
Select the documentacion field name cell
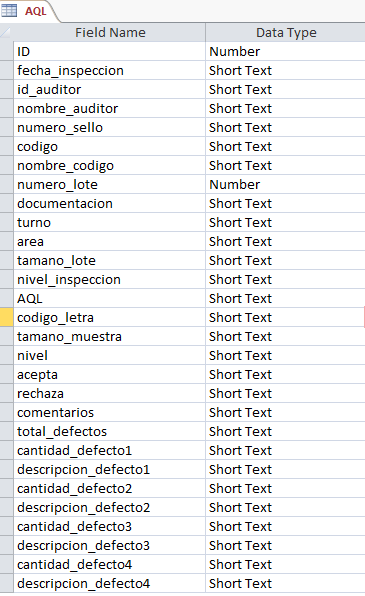click(110, 203)
